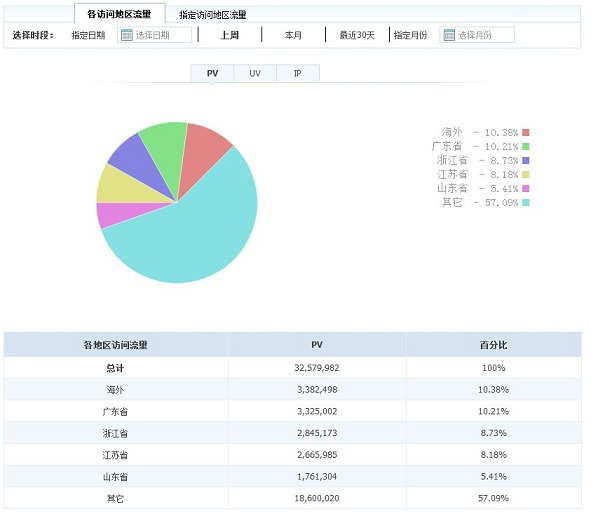Select the PV chart tab
Image resolution: width=591 pixels, height=516 pixels.
[213, 73]
